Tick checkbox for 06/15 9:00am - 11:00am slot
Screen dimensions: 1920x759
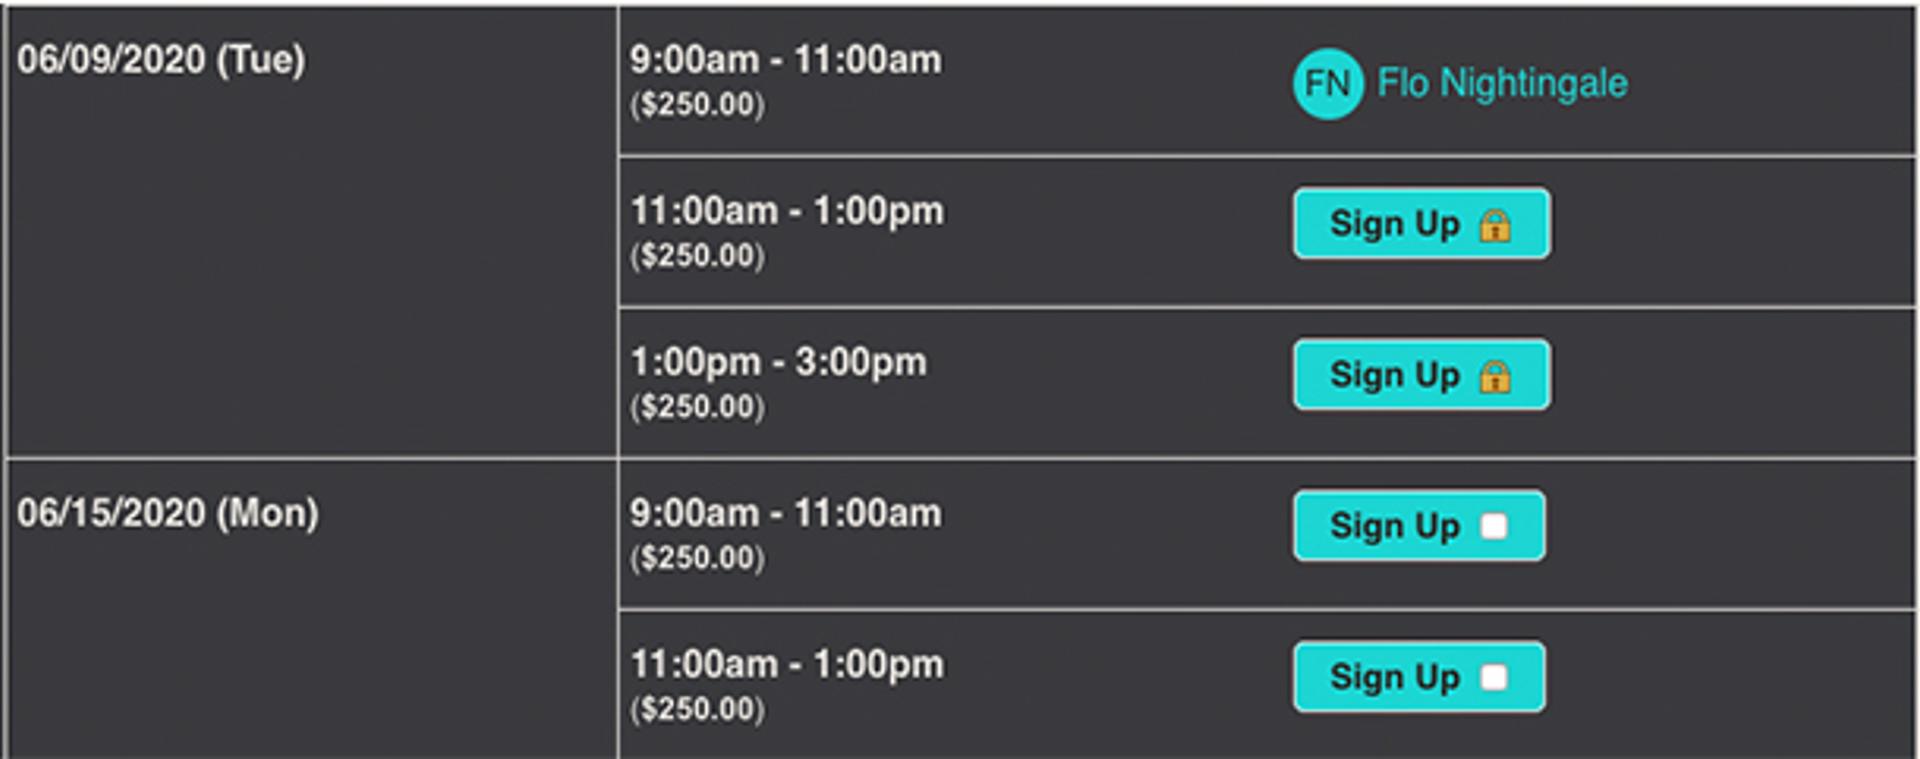coord(1494,526)
